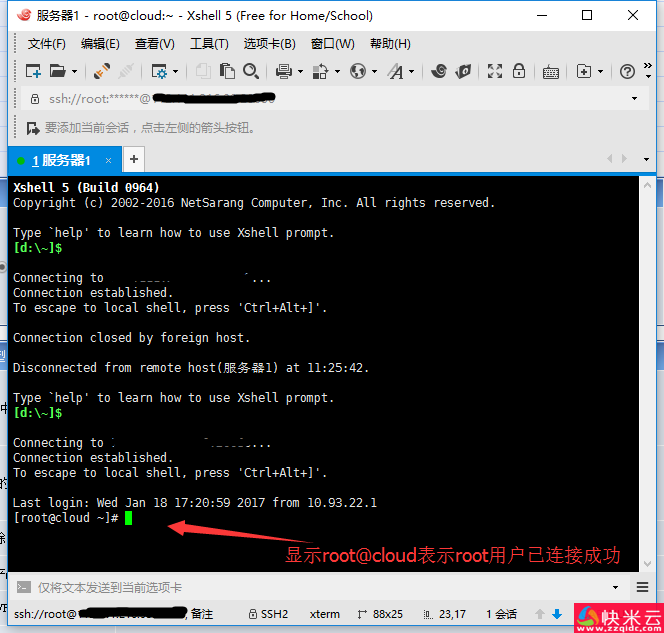Toggle full screen with the arrows icon
The image size is (664, 633).
click(x=495, y=71)
